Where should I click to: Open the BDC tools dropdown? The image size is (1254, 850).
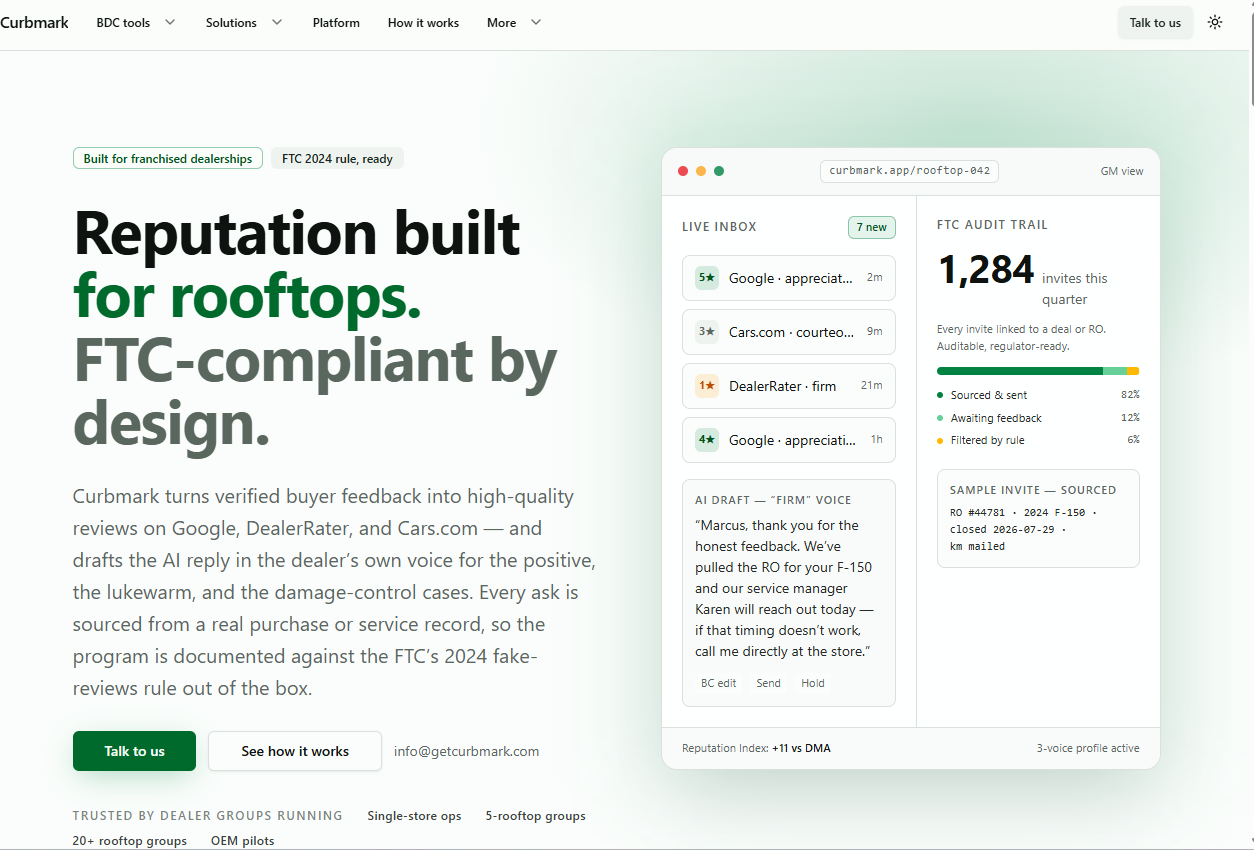(x=136, y=22)
